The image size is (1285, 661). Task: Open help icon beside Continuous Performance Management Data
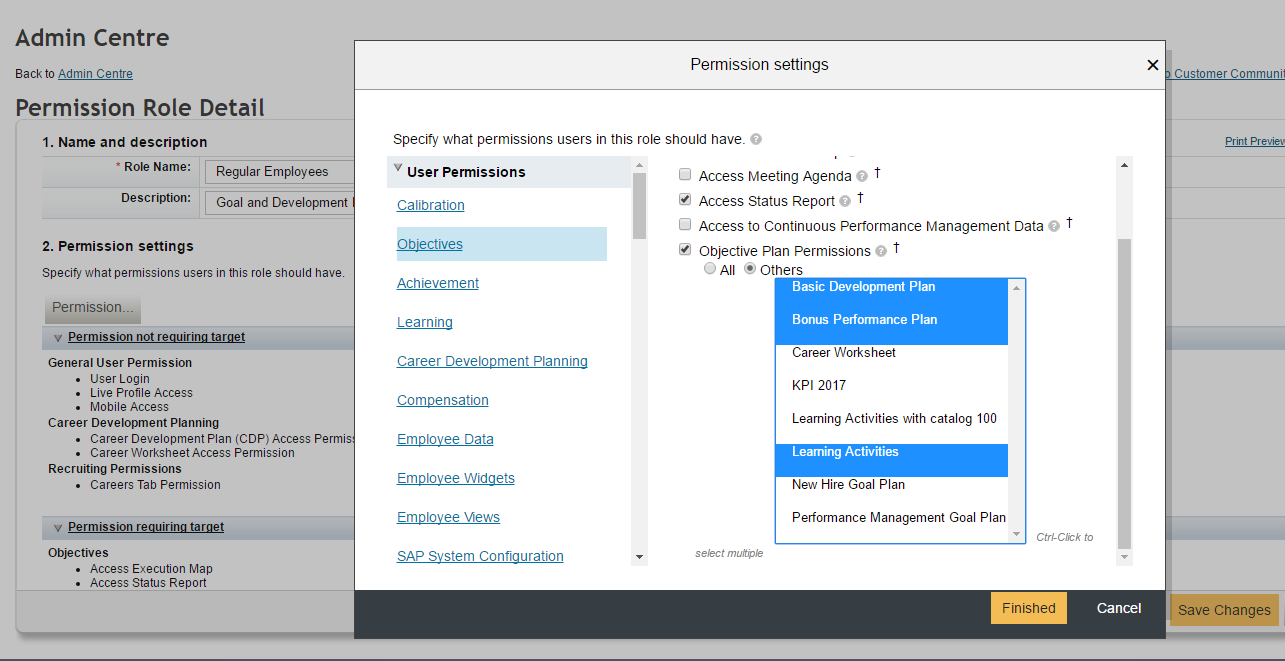click(x=1054, y=227)
